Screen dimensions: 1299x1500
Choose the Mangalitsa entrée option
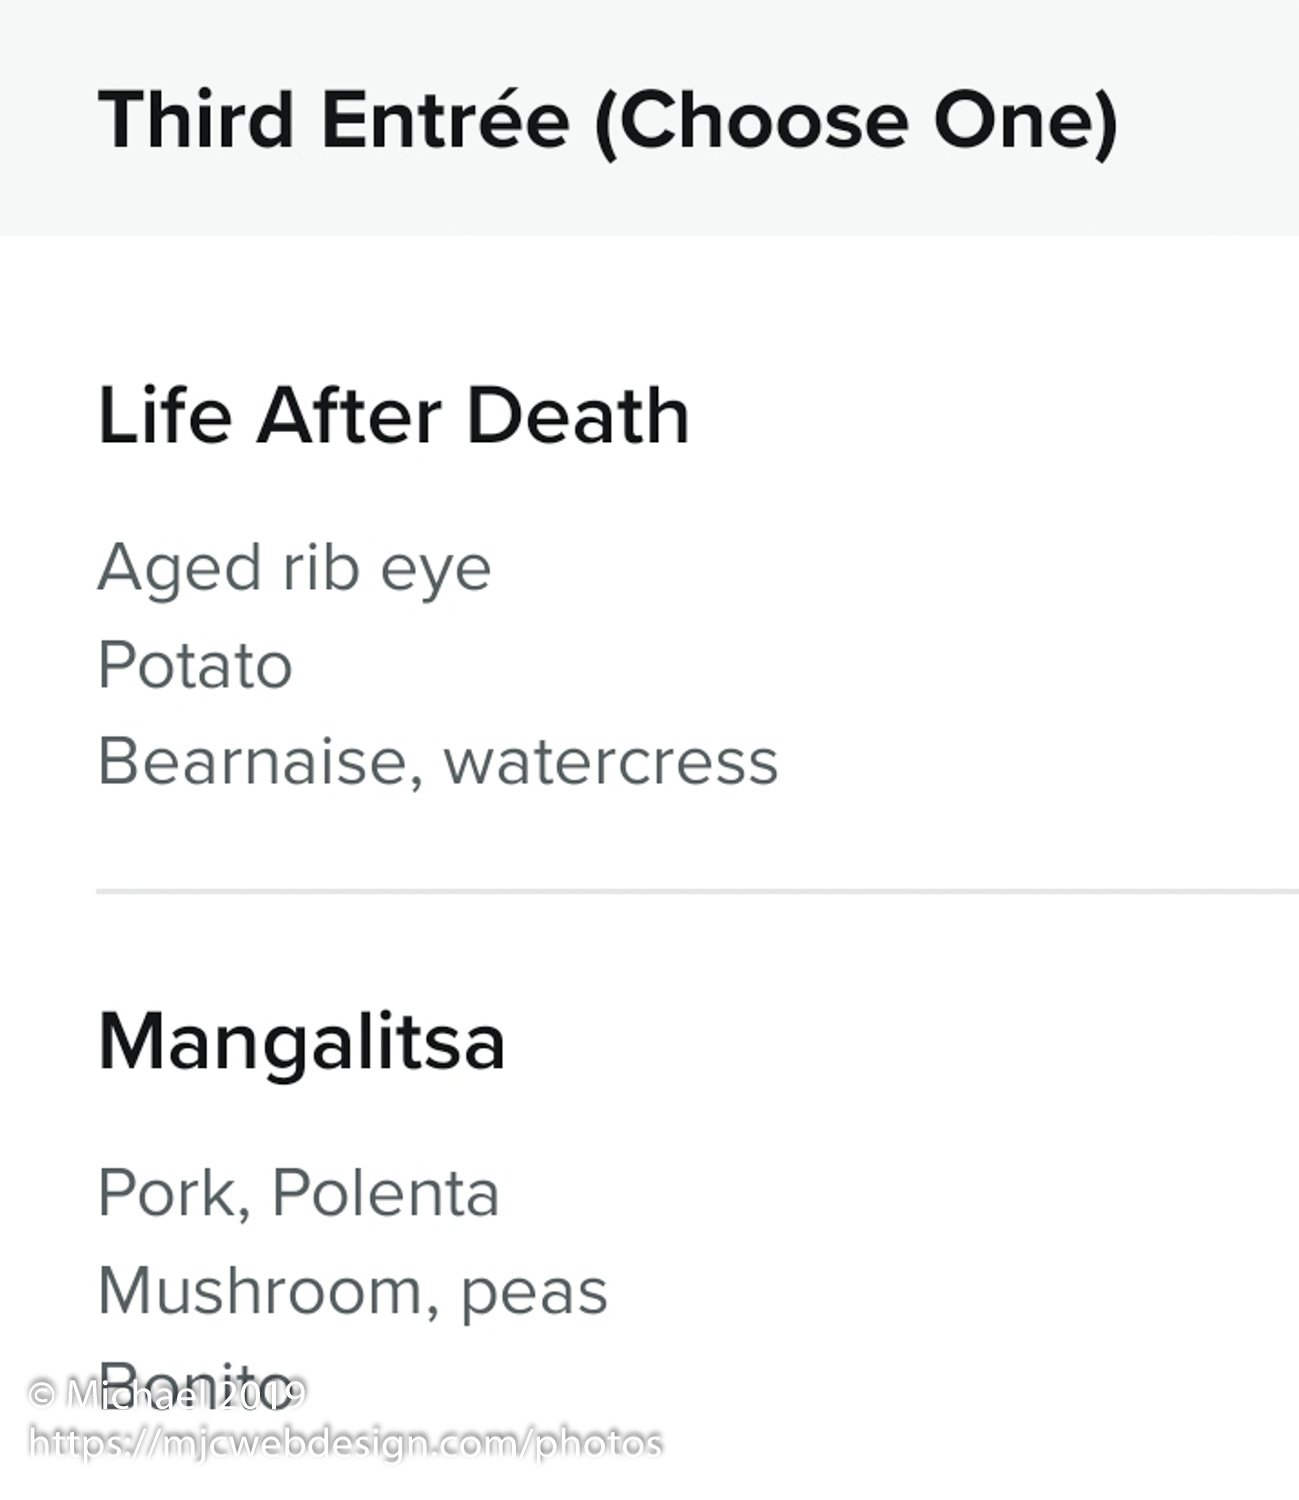(x=301, y=1042)
